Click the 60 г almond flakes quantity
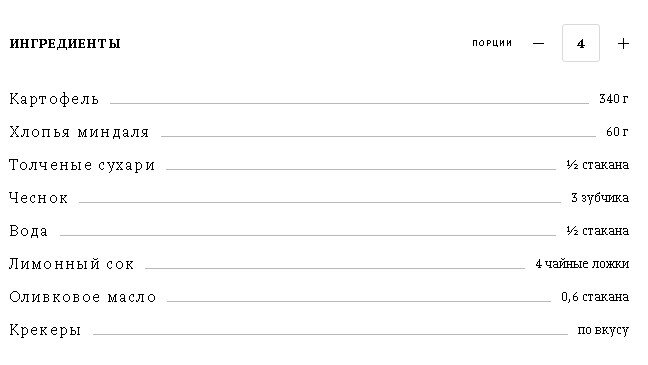The height and width of the screenshot is (365, 648). pyautogui.click(x=617, y=132)
